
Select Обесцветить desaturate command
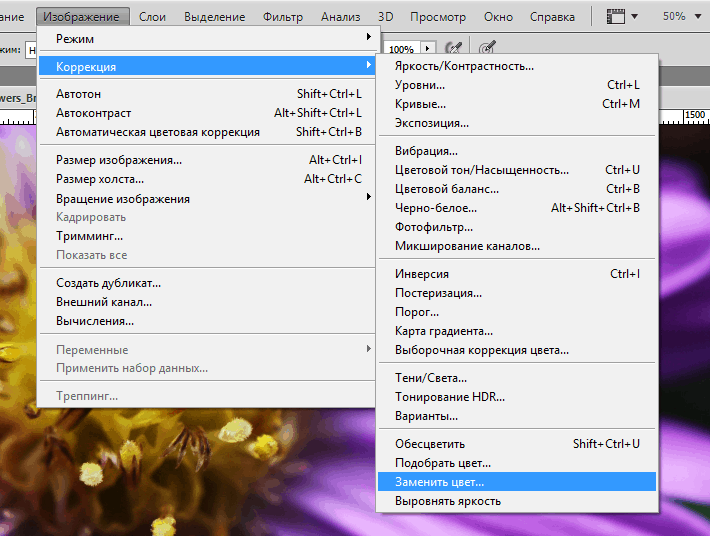[429, 444]
